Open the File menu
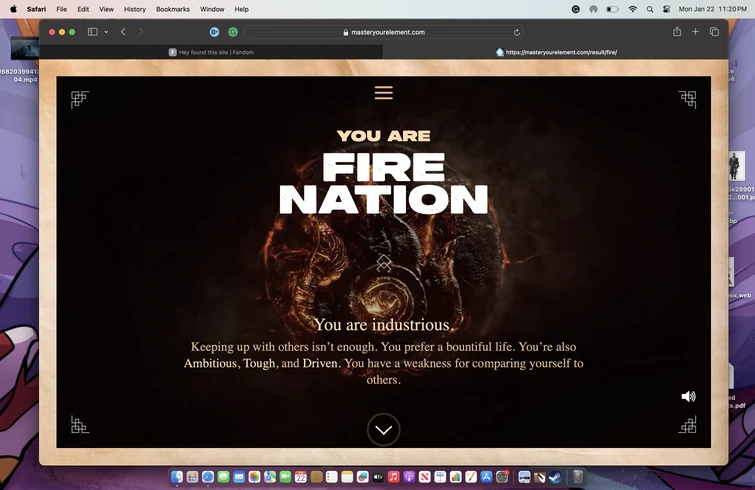Screen dimensions: 755x490 62,9
